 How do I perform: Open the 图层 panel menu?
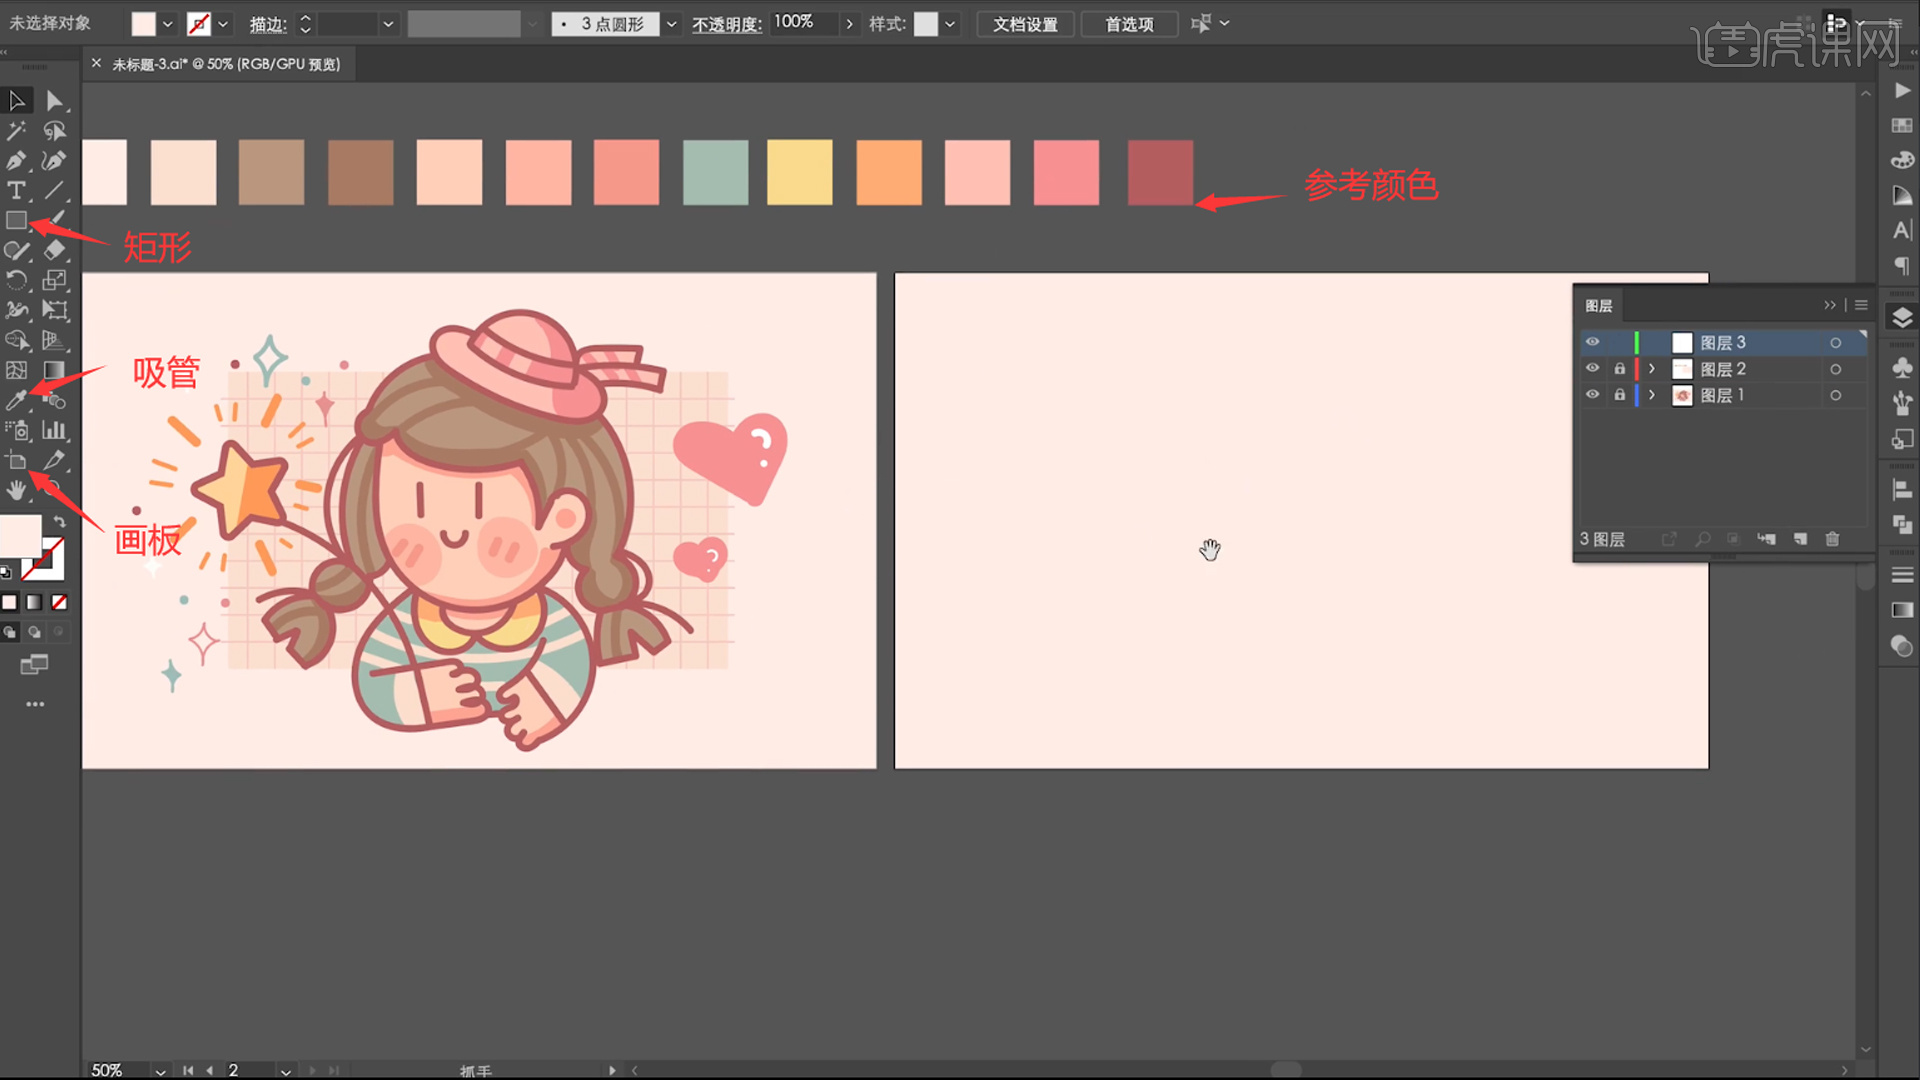point(1861,305)
